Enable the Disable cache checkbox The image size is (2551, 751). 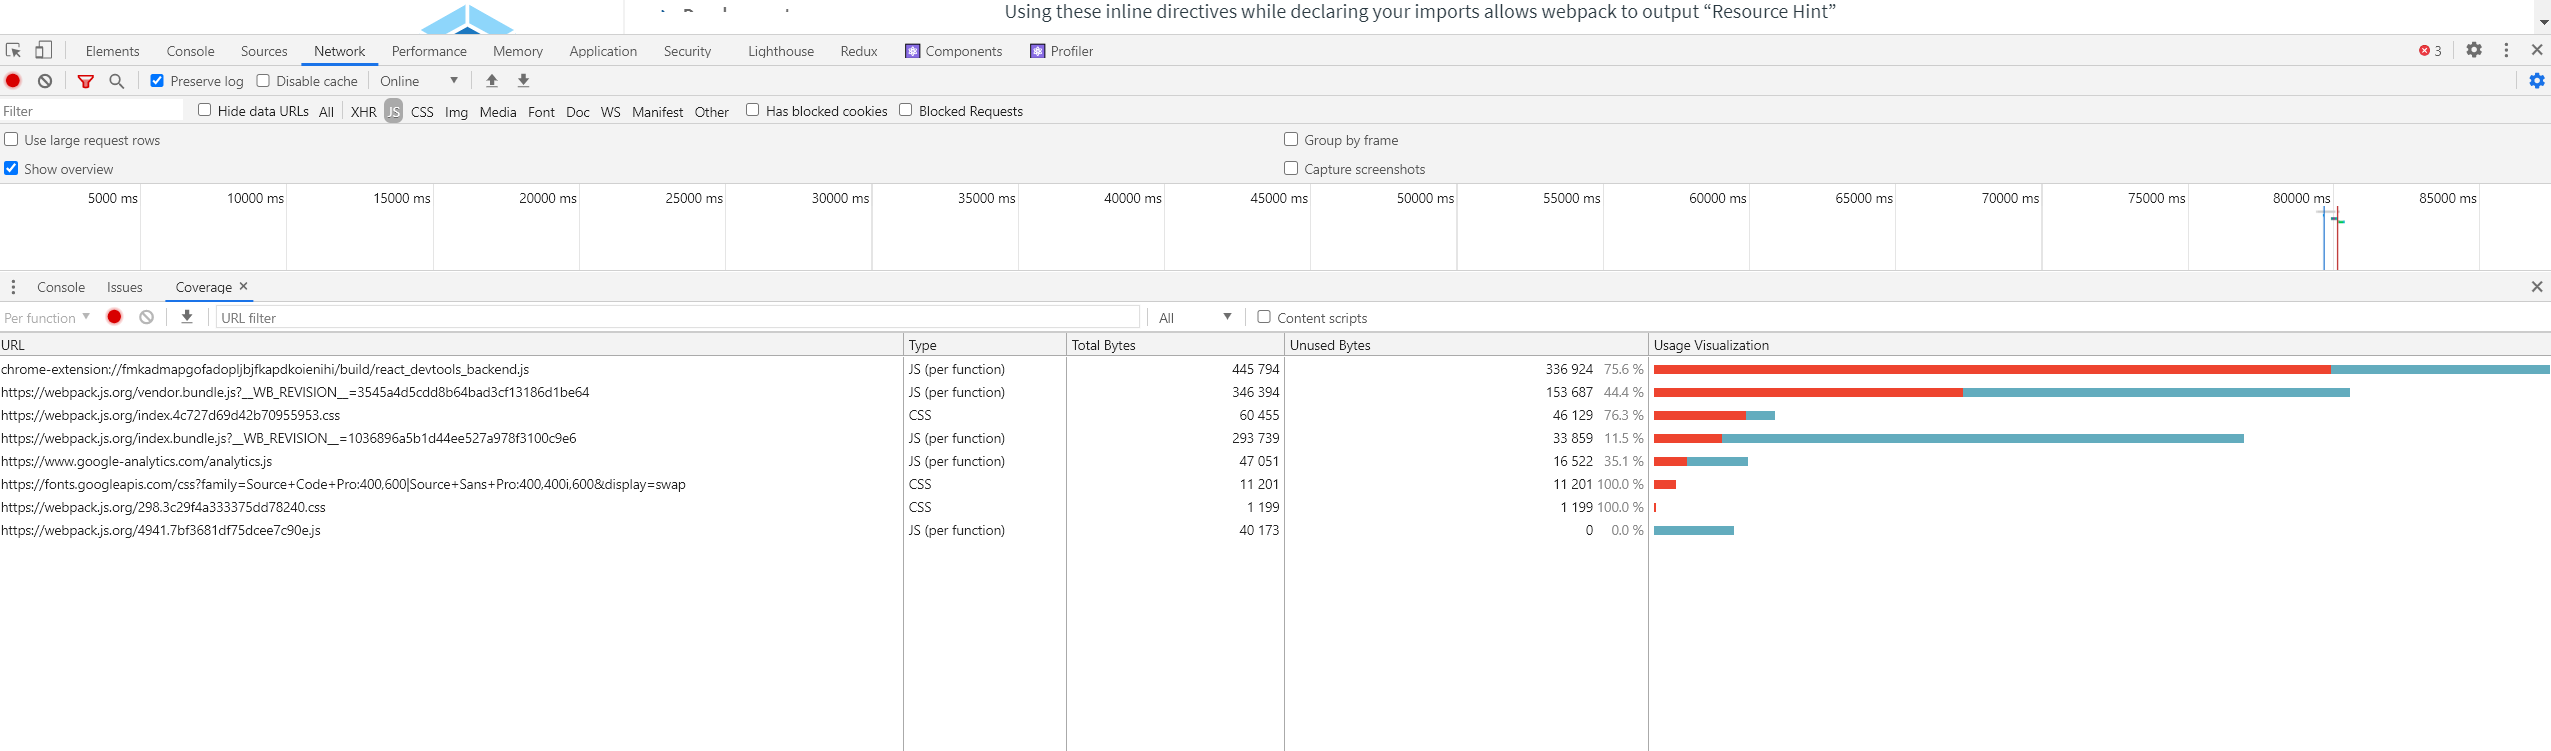(x=263, y=81)
